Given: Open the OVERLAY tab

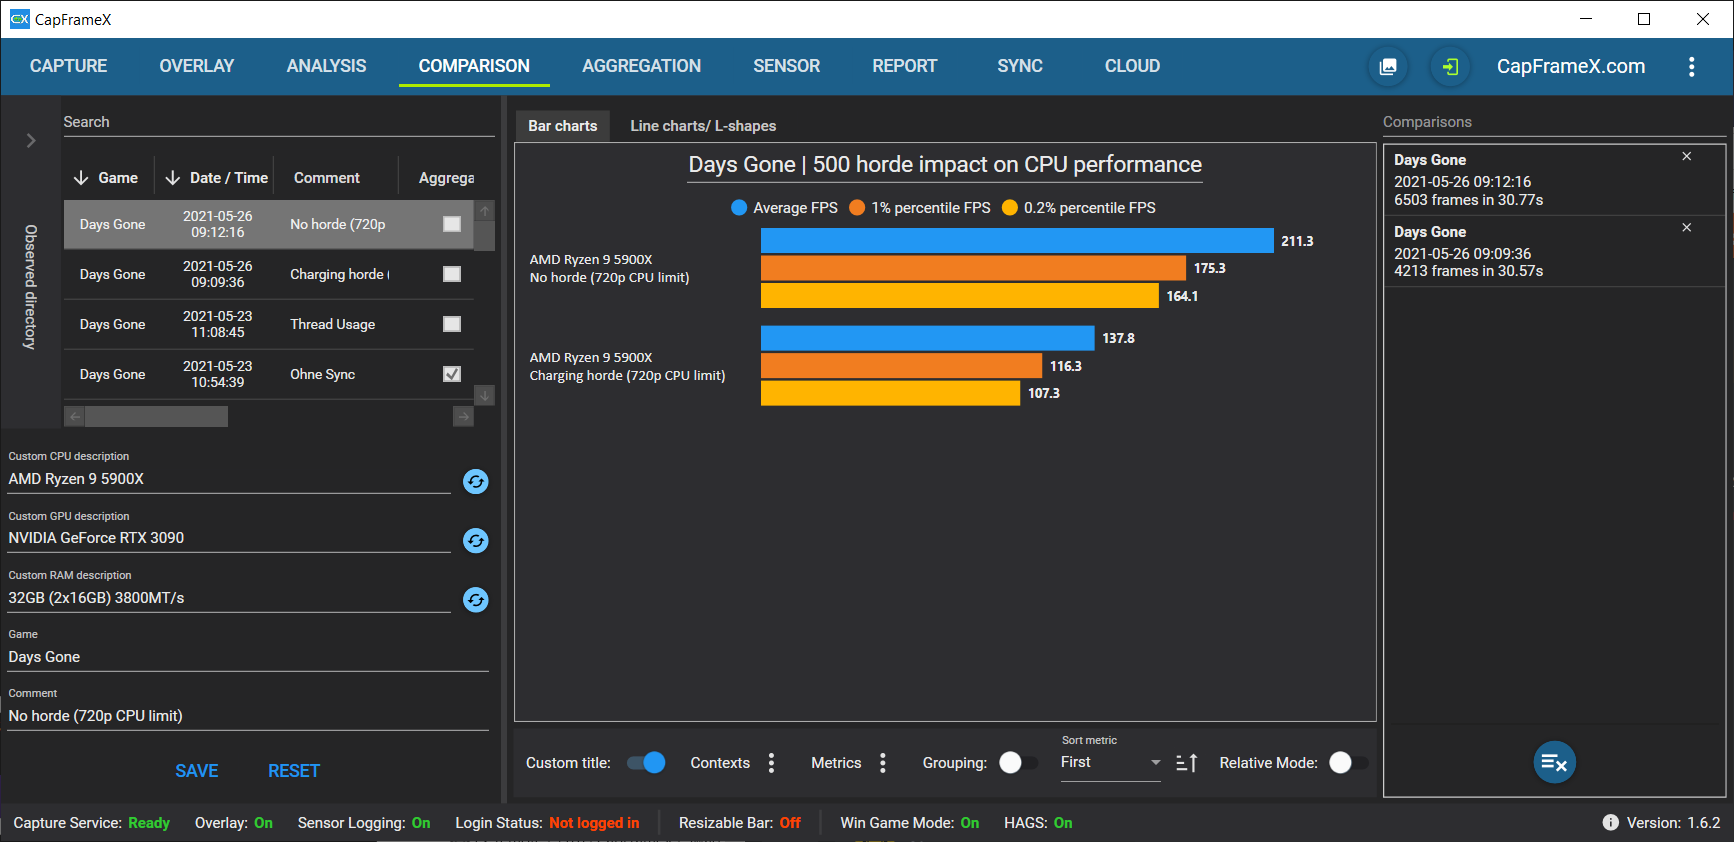Looking at the screenshot, I should coord(197,66).
